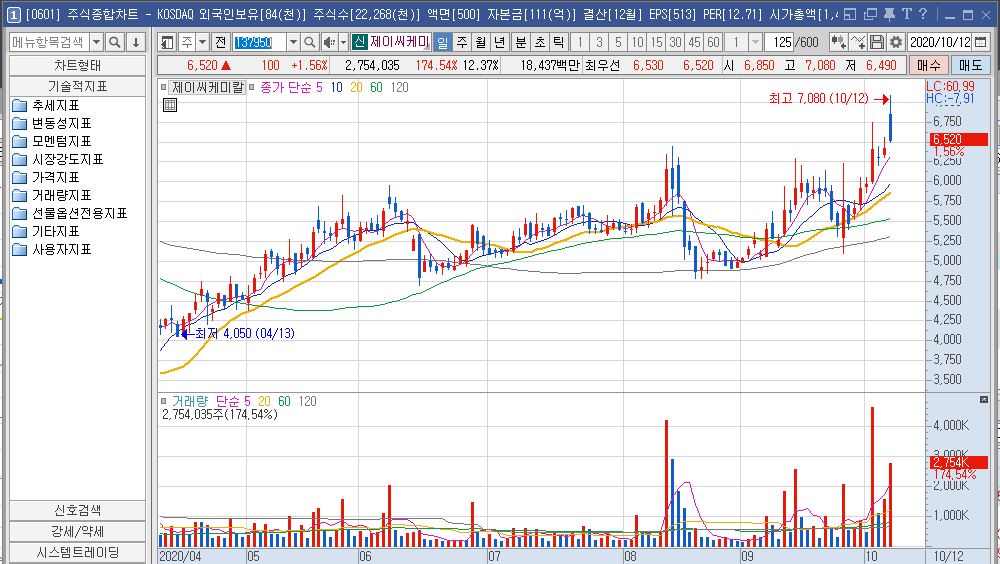Viewport: 1000px width, 564px height.
Task: Click the stock code search magnifier
Action: (309, 43)
